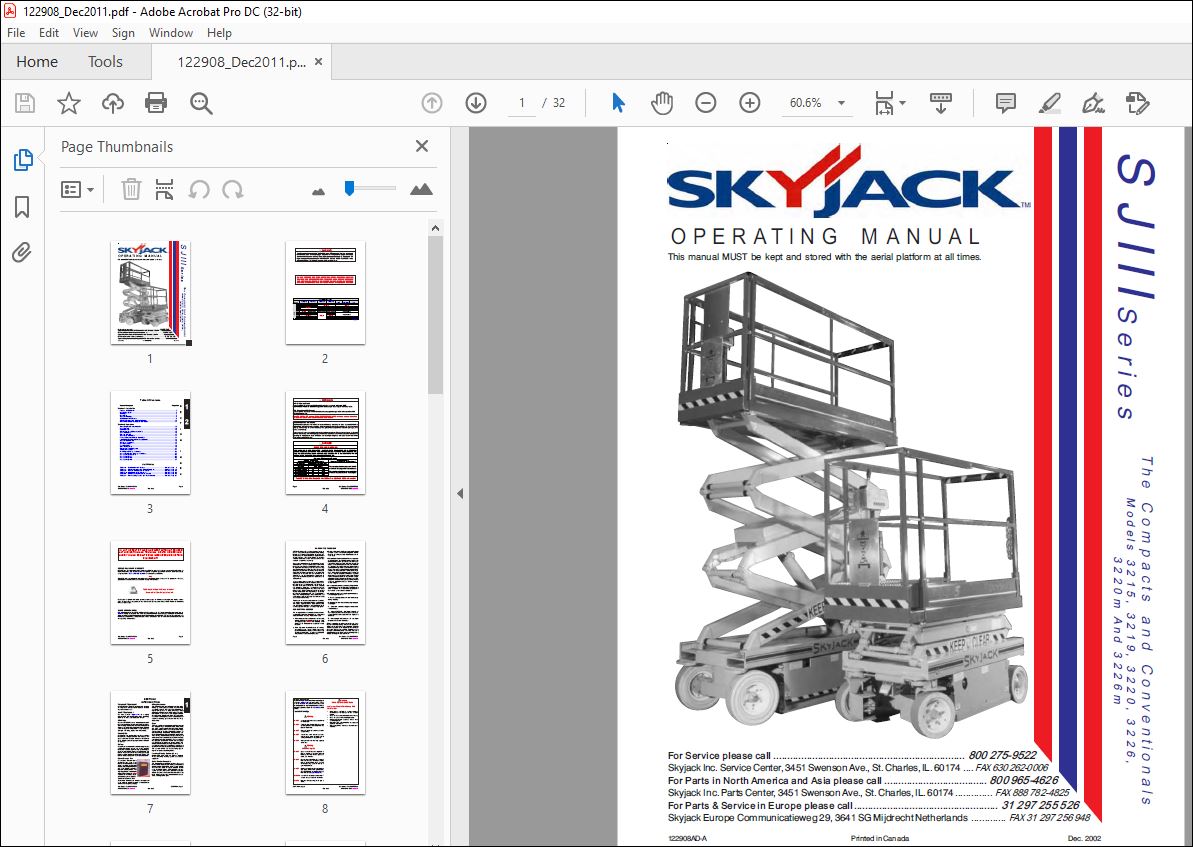Enlarge thumbnail size large mountain icon
The image size is (1193, 847).
point(421,189)
